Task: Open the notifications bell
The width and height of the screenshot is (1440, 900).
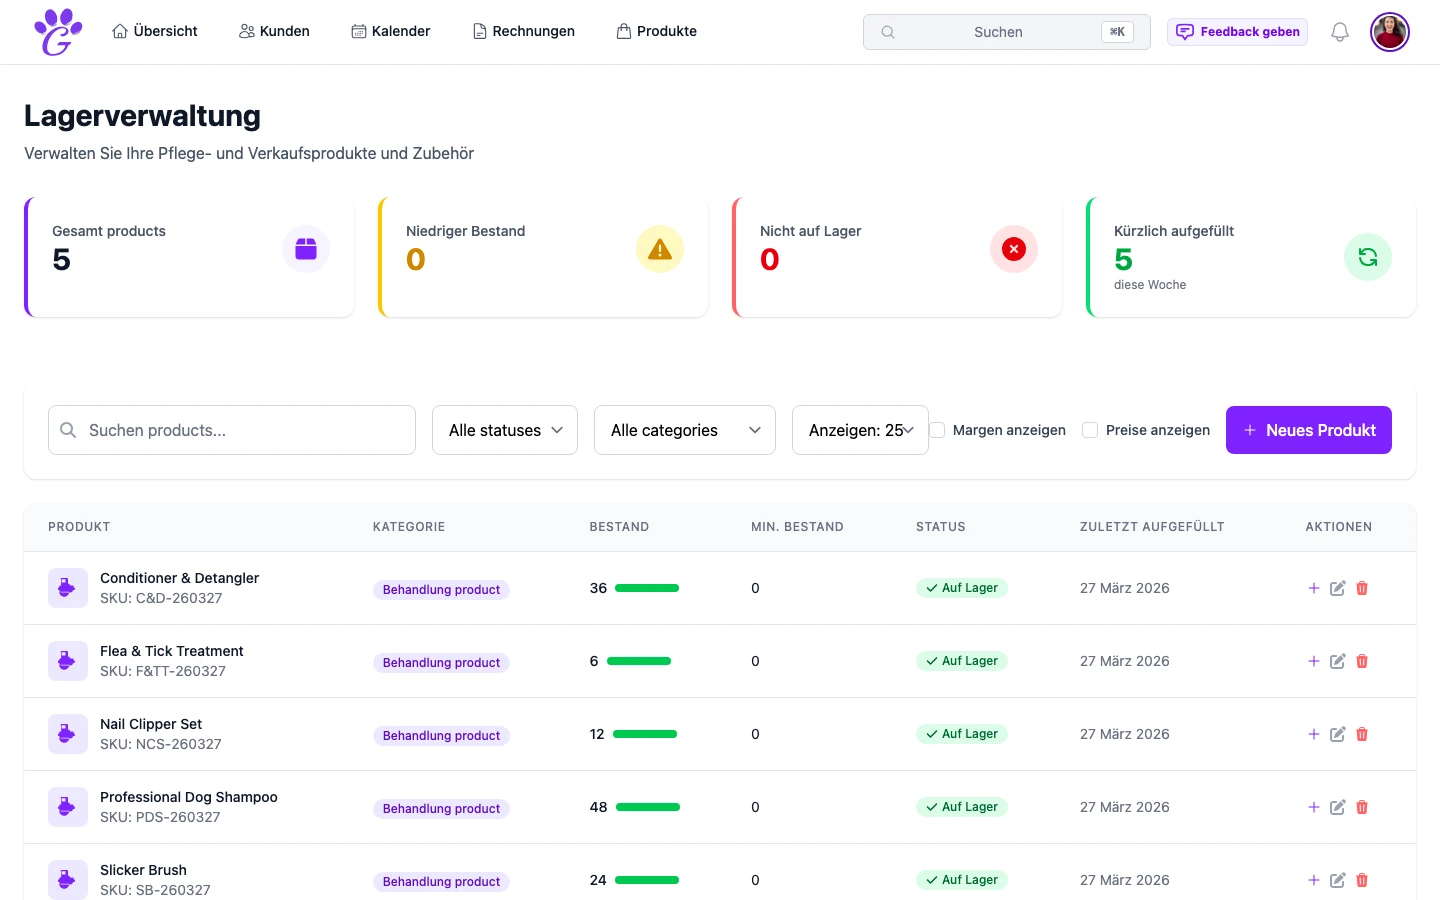Action: pyautogui.click(x=1339, y=32)
